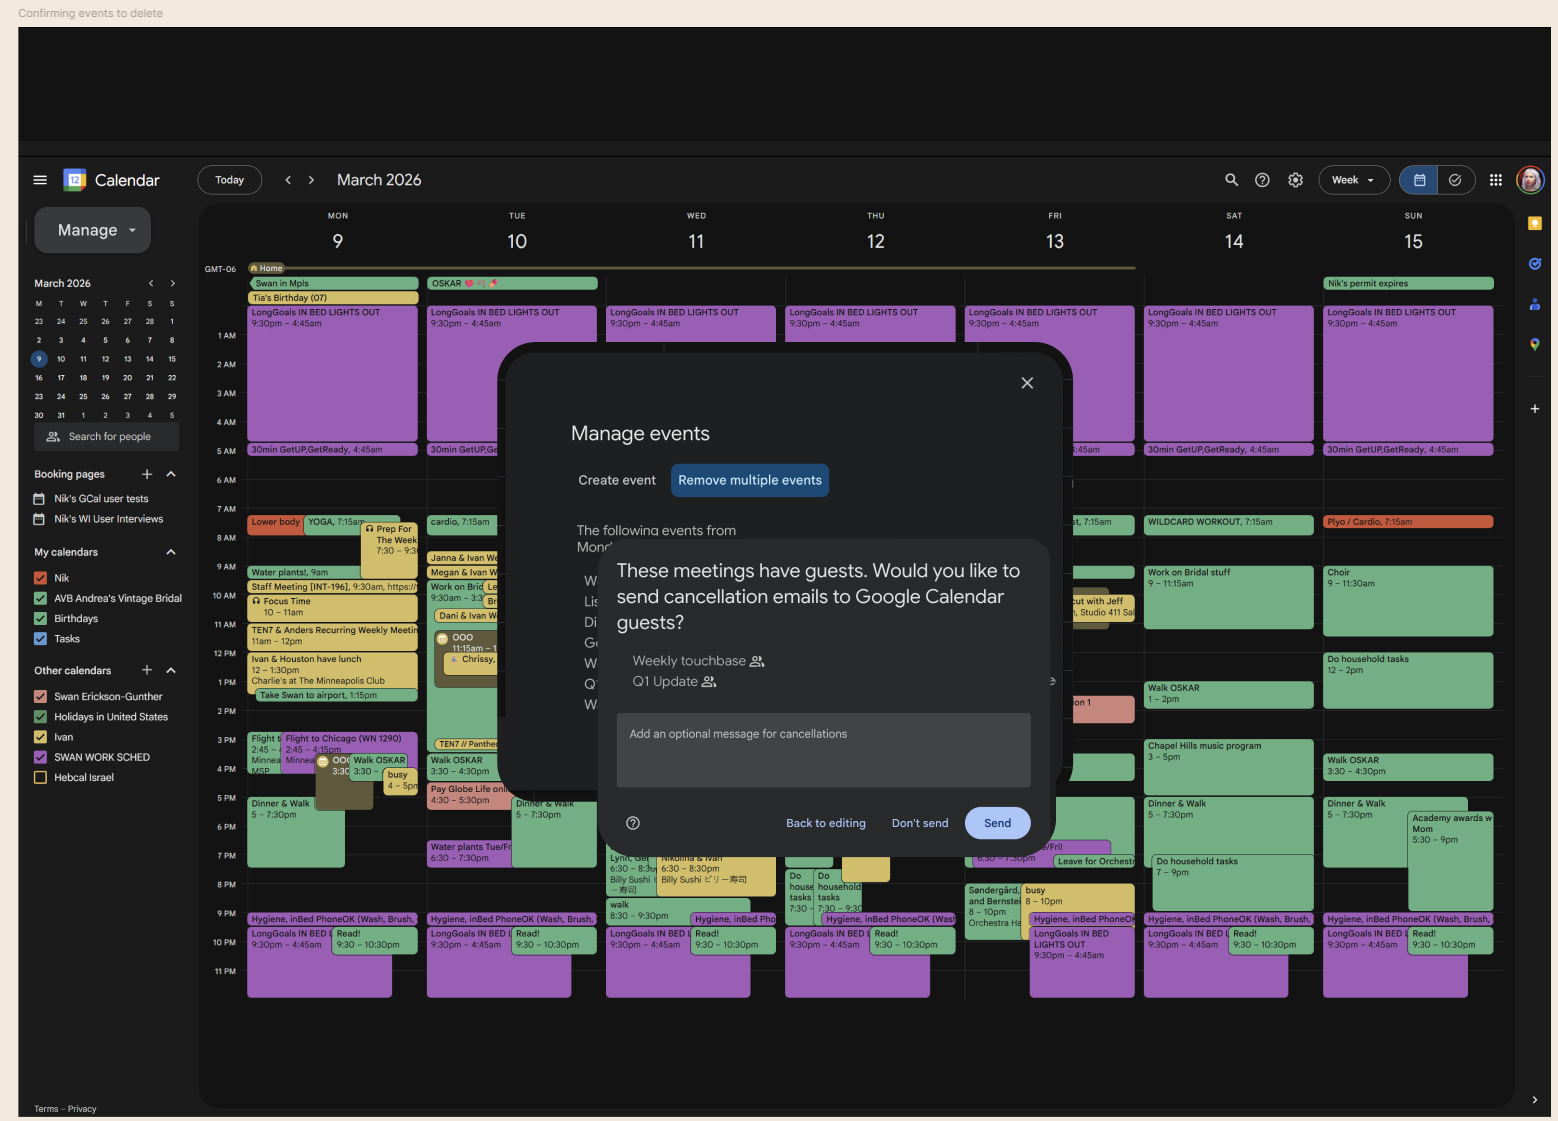Collapse the Booking pages section
This screenshot has height=1121, width=1558.
click(x=171, y=474)
